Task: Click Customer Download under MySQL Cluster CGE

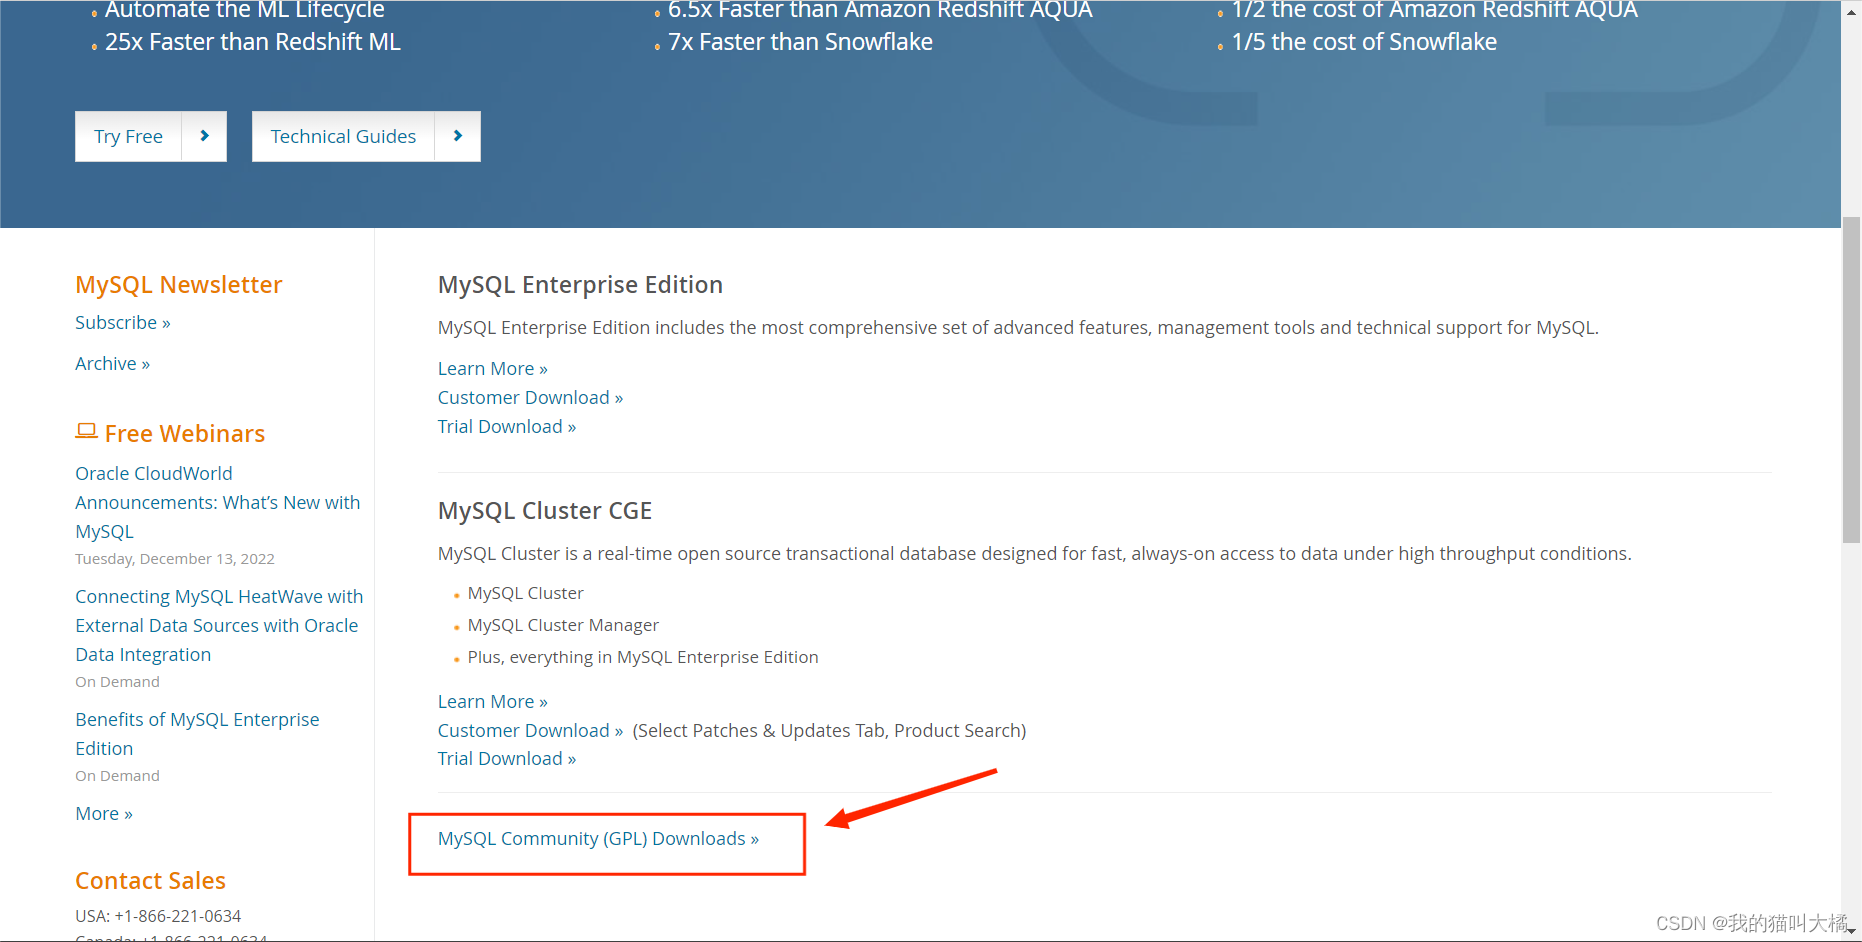Action: click(x=531, y=730)
